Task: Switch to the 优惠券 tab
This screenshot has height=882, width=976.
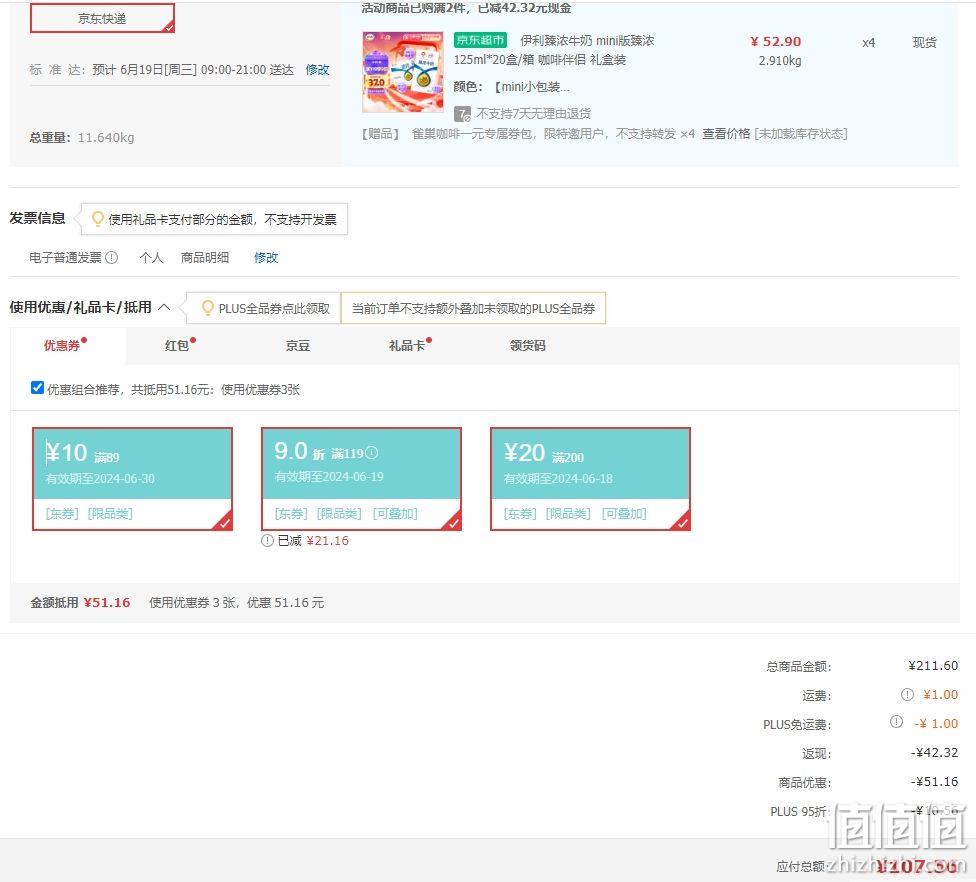Action: pyautogui.click(x=68, y=345)
